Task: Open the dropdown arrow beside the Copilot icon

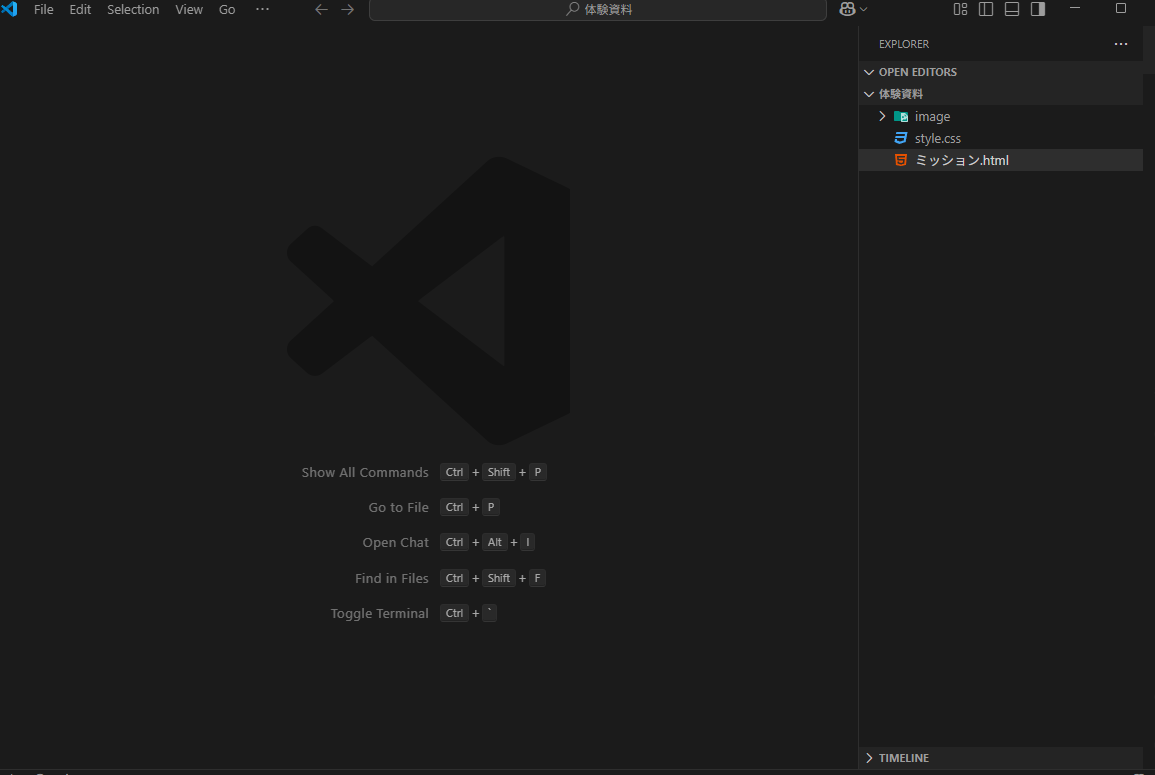Action: 864,10
